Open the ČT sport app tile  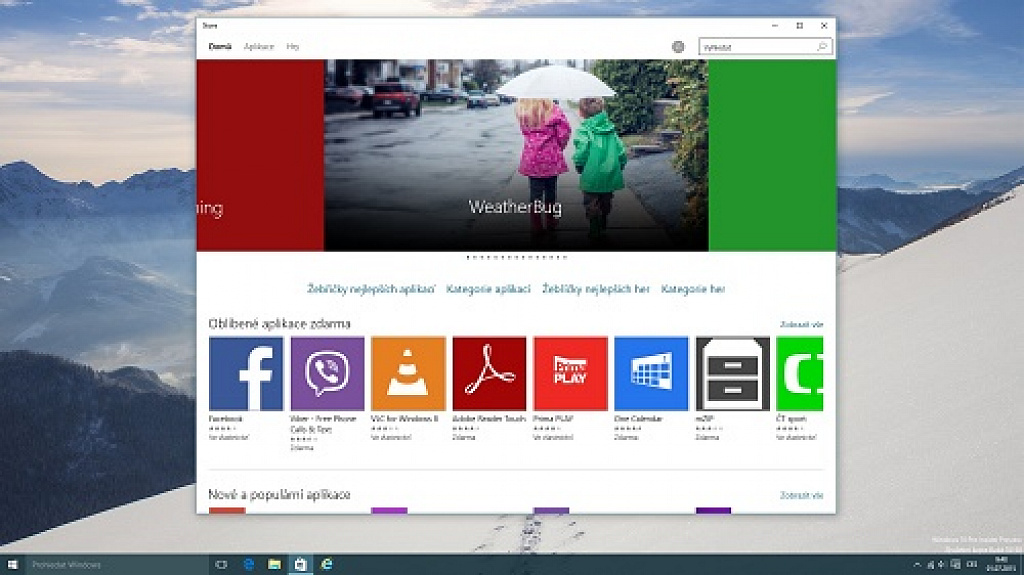800,374
